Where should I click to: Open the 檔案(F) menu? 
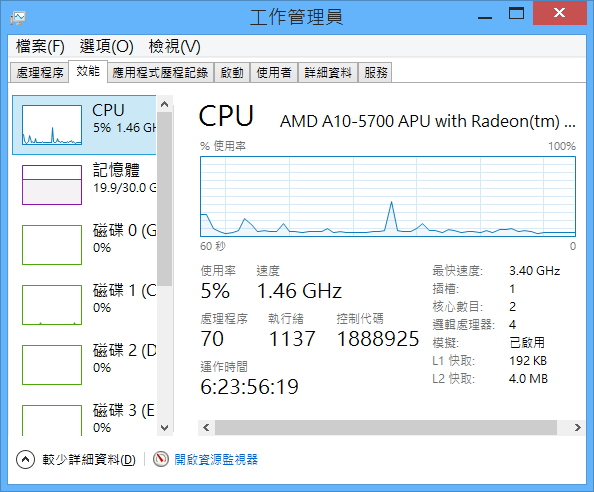(x=40, y=47)
